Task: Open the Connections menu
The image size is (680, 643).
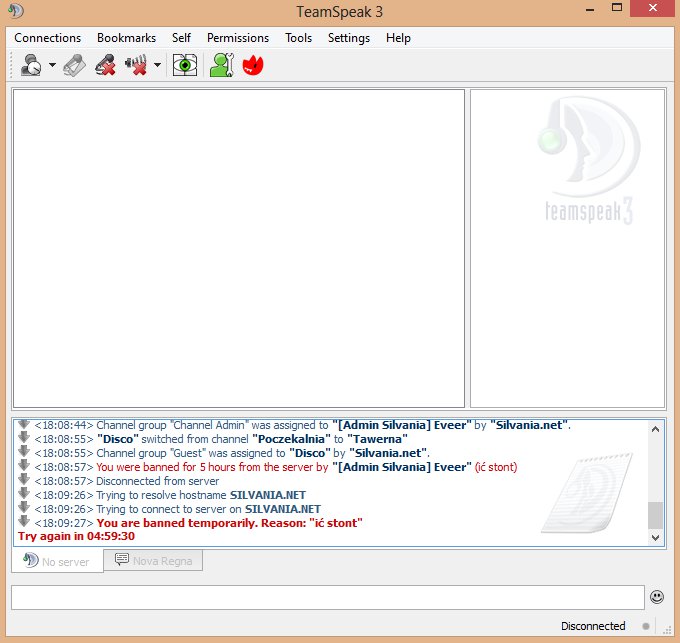Action: 48,38
